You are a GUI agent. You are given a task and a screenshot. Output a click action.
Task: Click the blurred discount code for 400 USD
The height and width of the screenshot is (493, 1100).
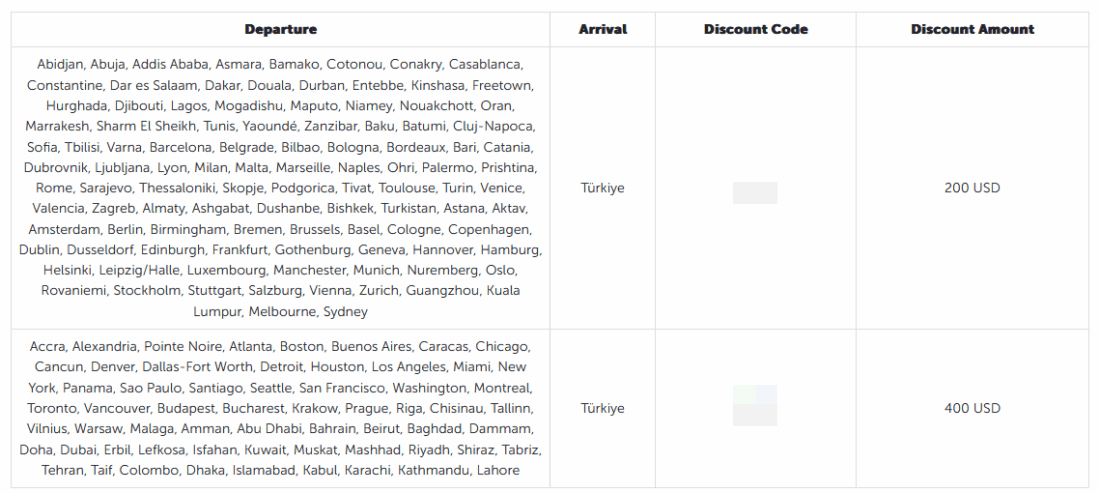(x=755, y=408)
